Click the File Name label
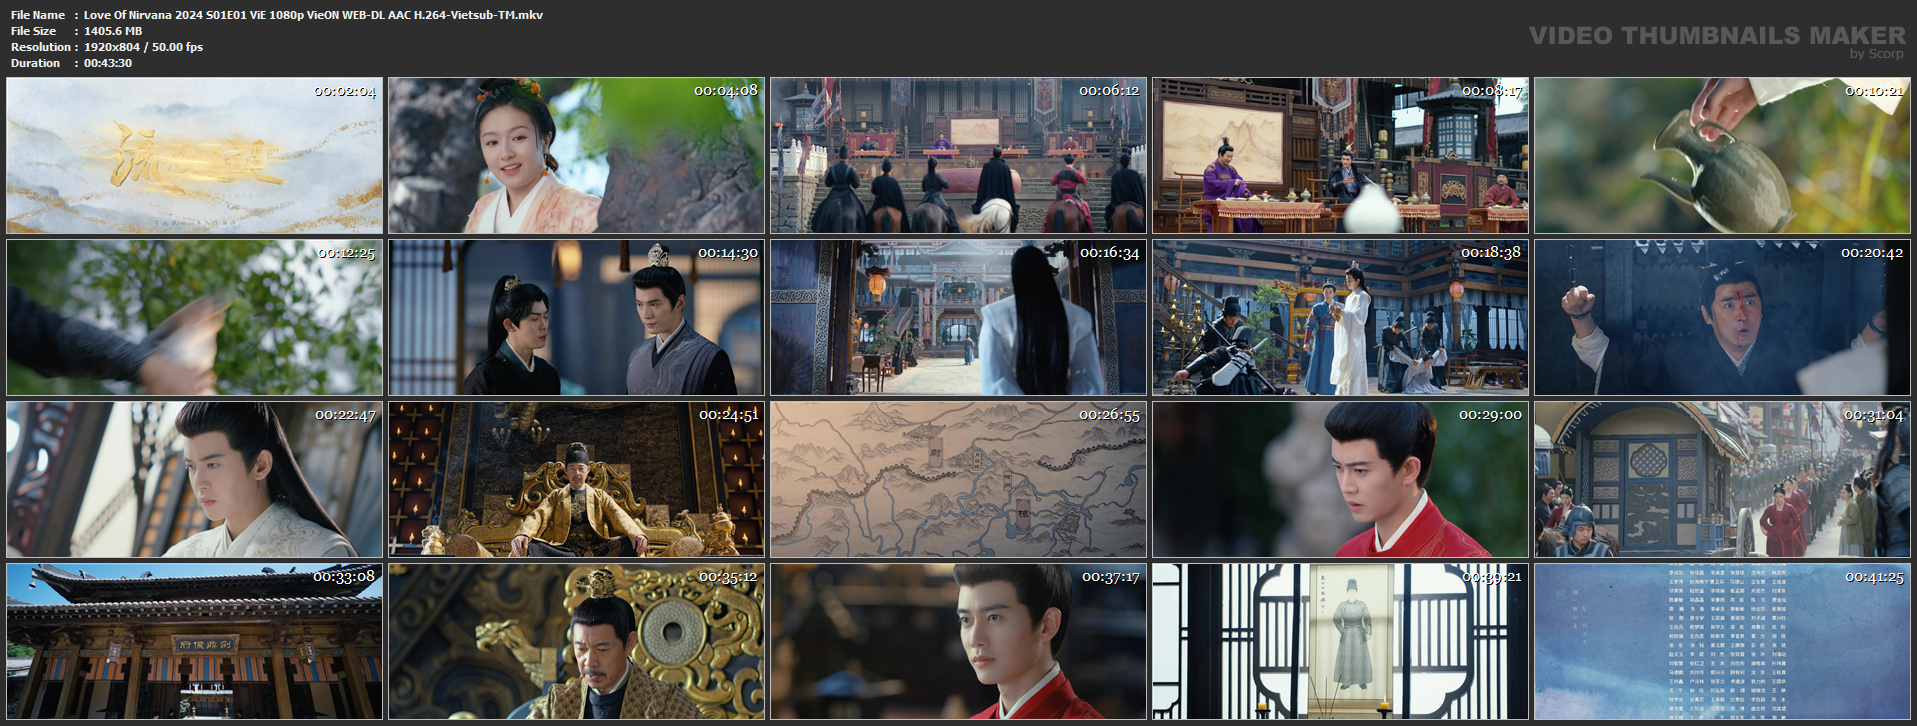 pos(38,15)
